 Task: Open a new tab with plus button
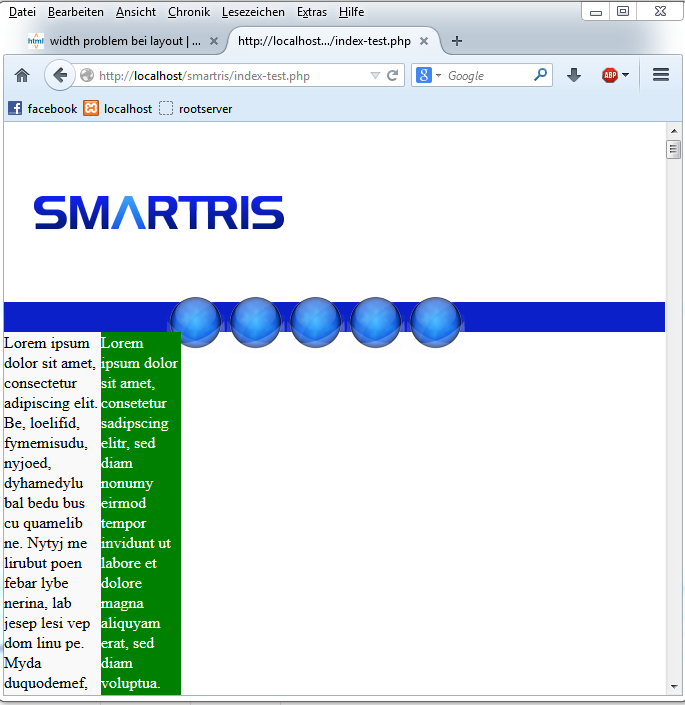457,41
